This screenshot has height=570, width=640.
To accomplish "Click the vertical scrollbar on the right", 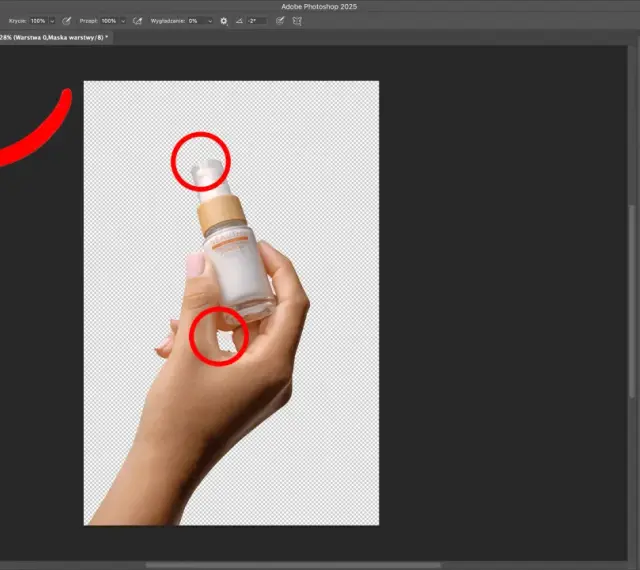I will [x=632, y=301].
